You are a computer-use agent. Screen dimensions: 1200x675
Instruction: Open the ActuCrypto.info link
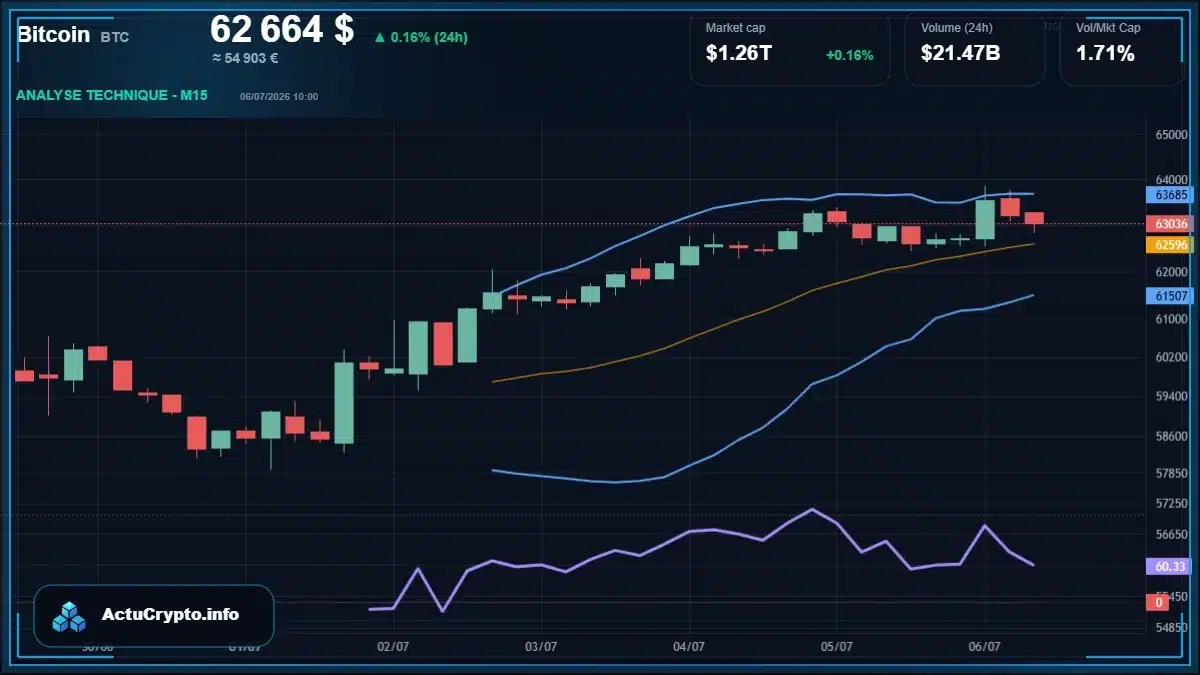(171, 615)
